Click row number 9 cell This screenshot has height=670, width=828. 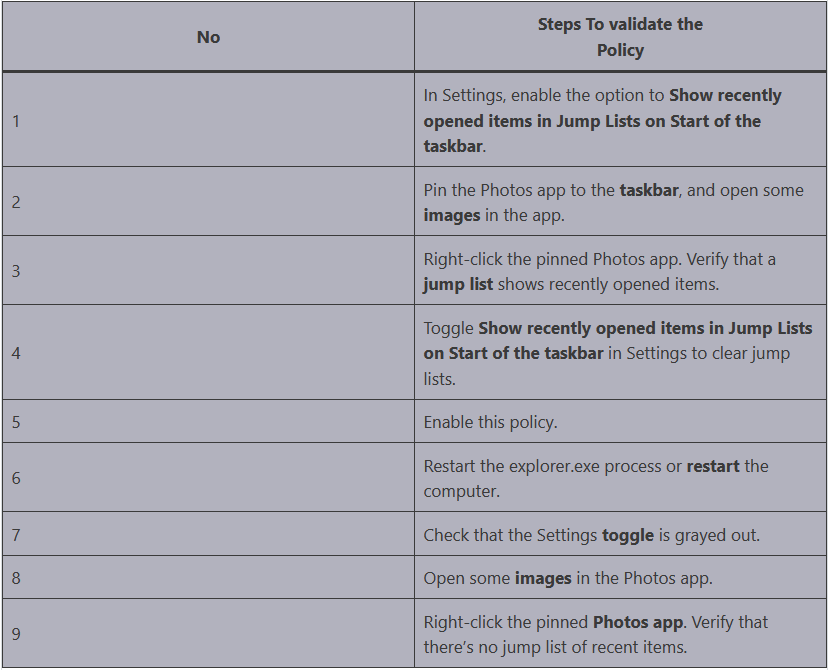pos(208,634)
